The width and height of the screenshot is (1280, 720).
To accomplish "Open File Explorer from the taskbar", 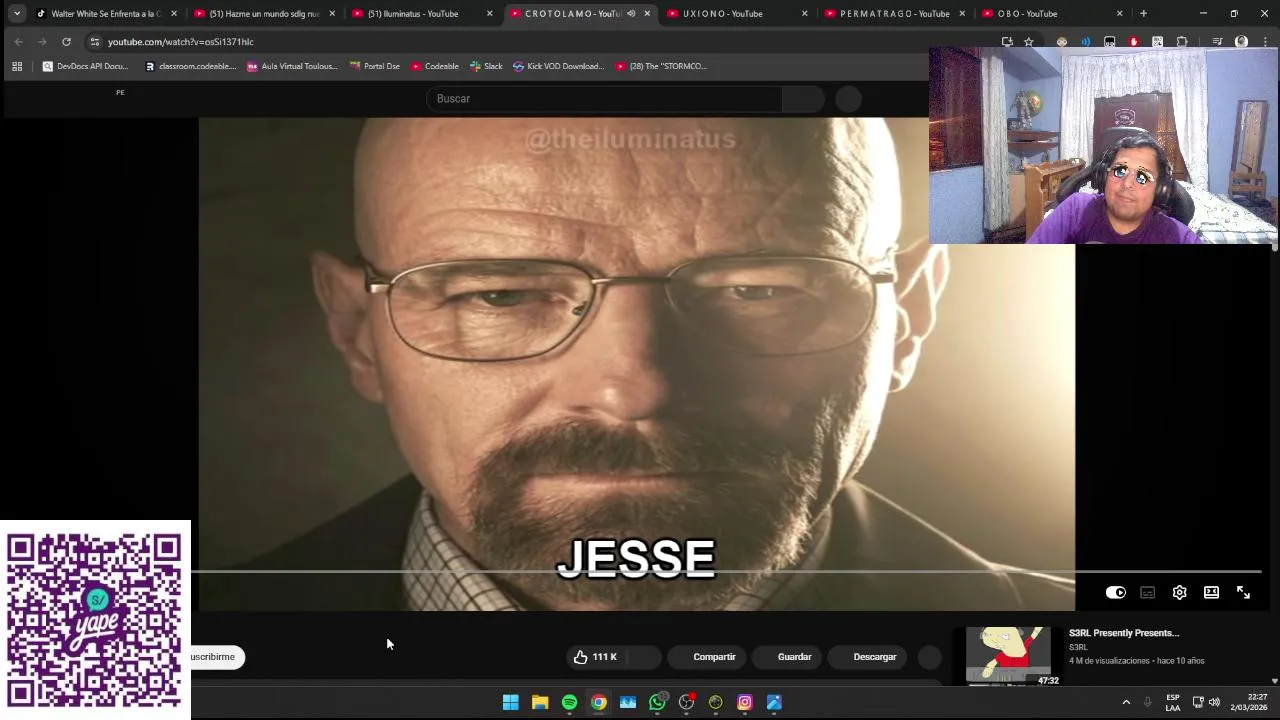I will 540,702.
